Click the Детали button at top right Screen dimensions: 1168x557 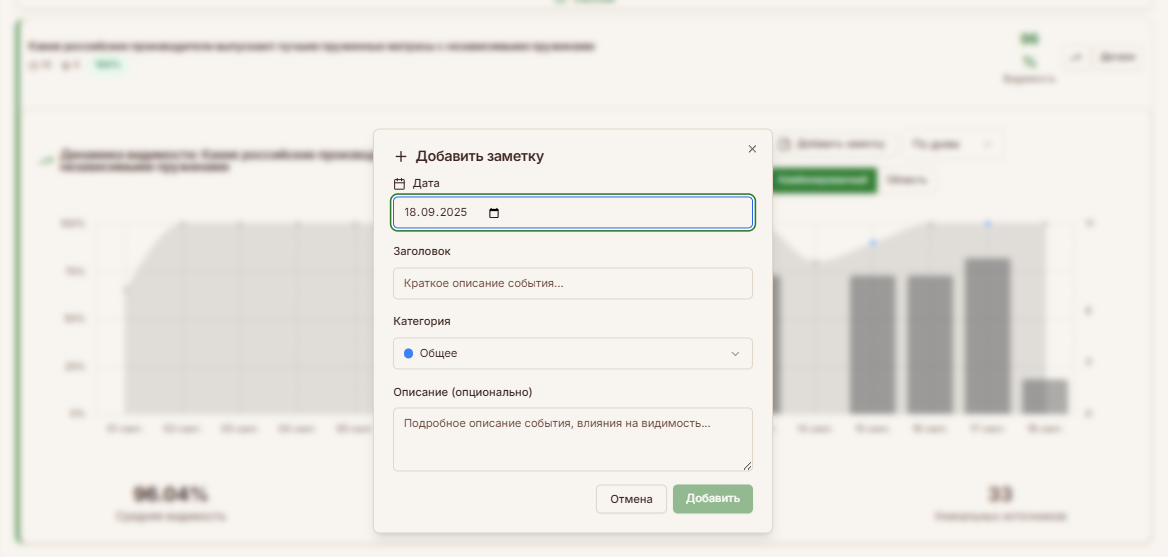click(1117, 57)
